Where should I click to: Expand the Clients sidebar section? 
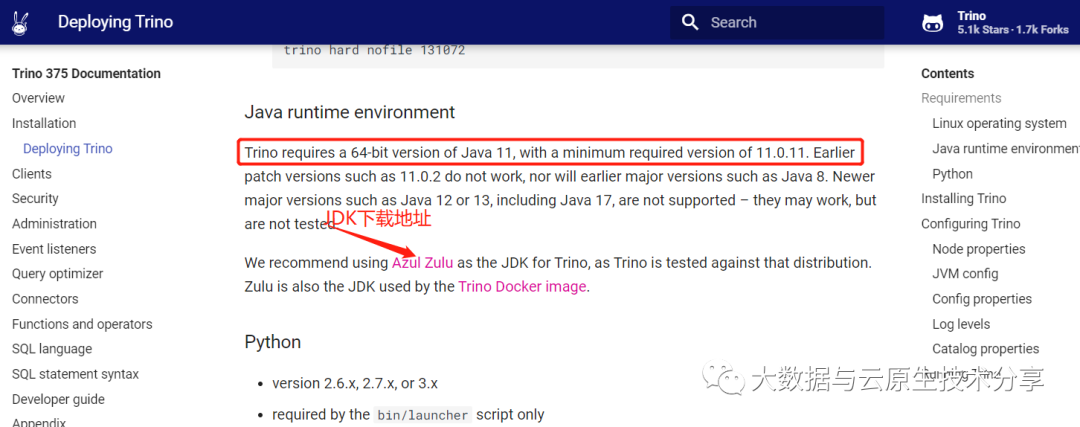point(32,174)
